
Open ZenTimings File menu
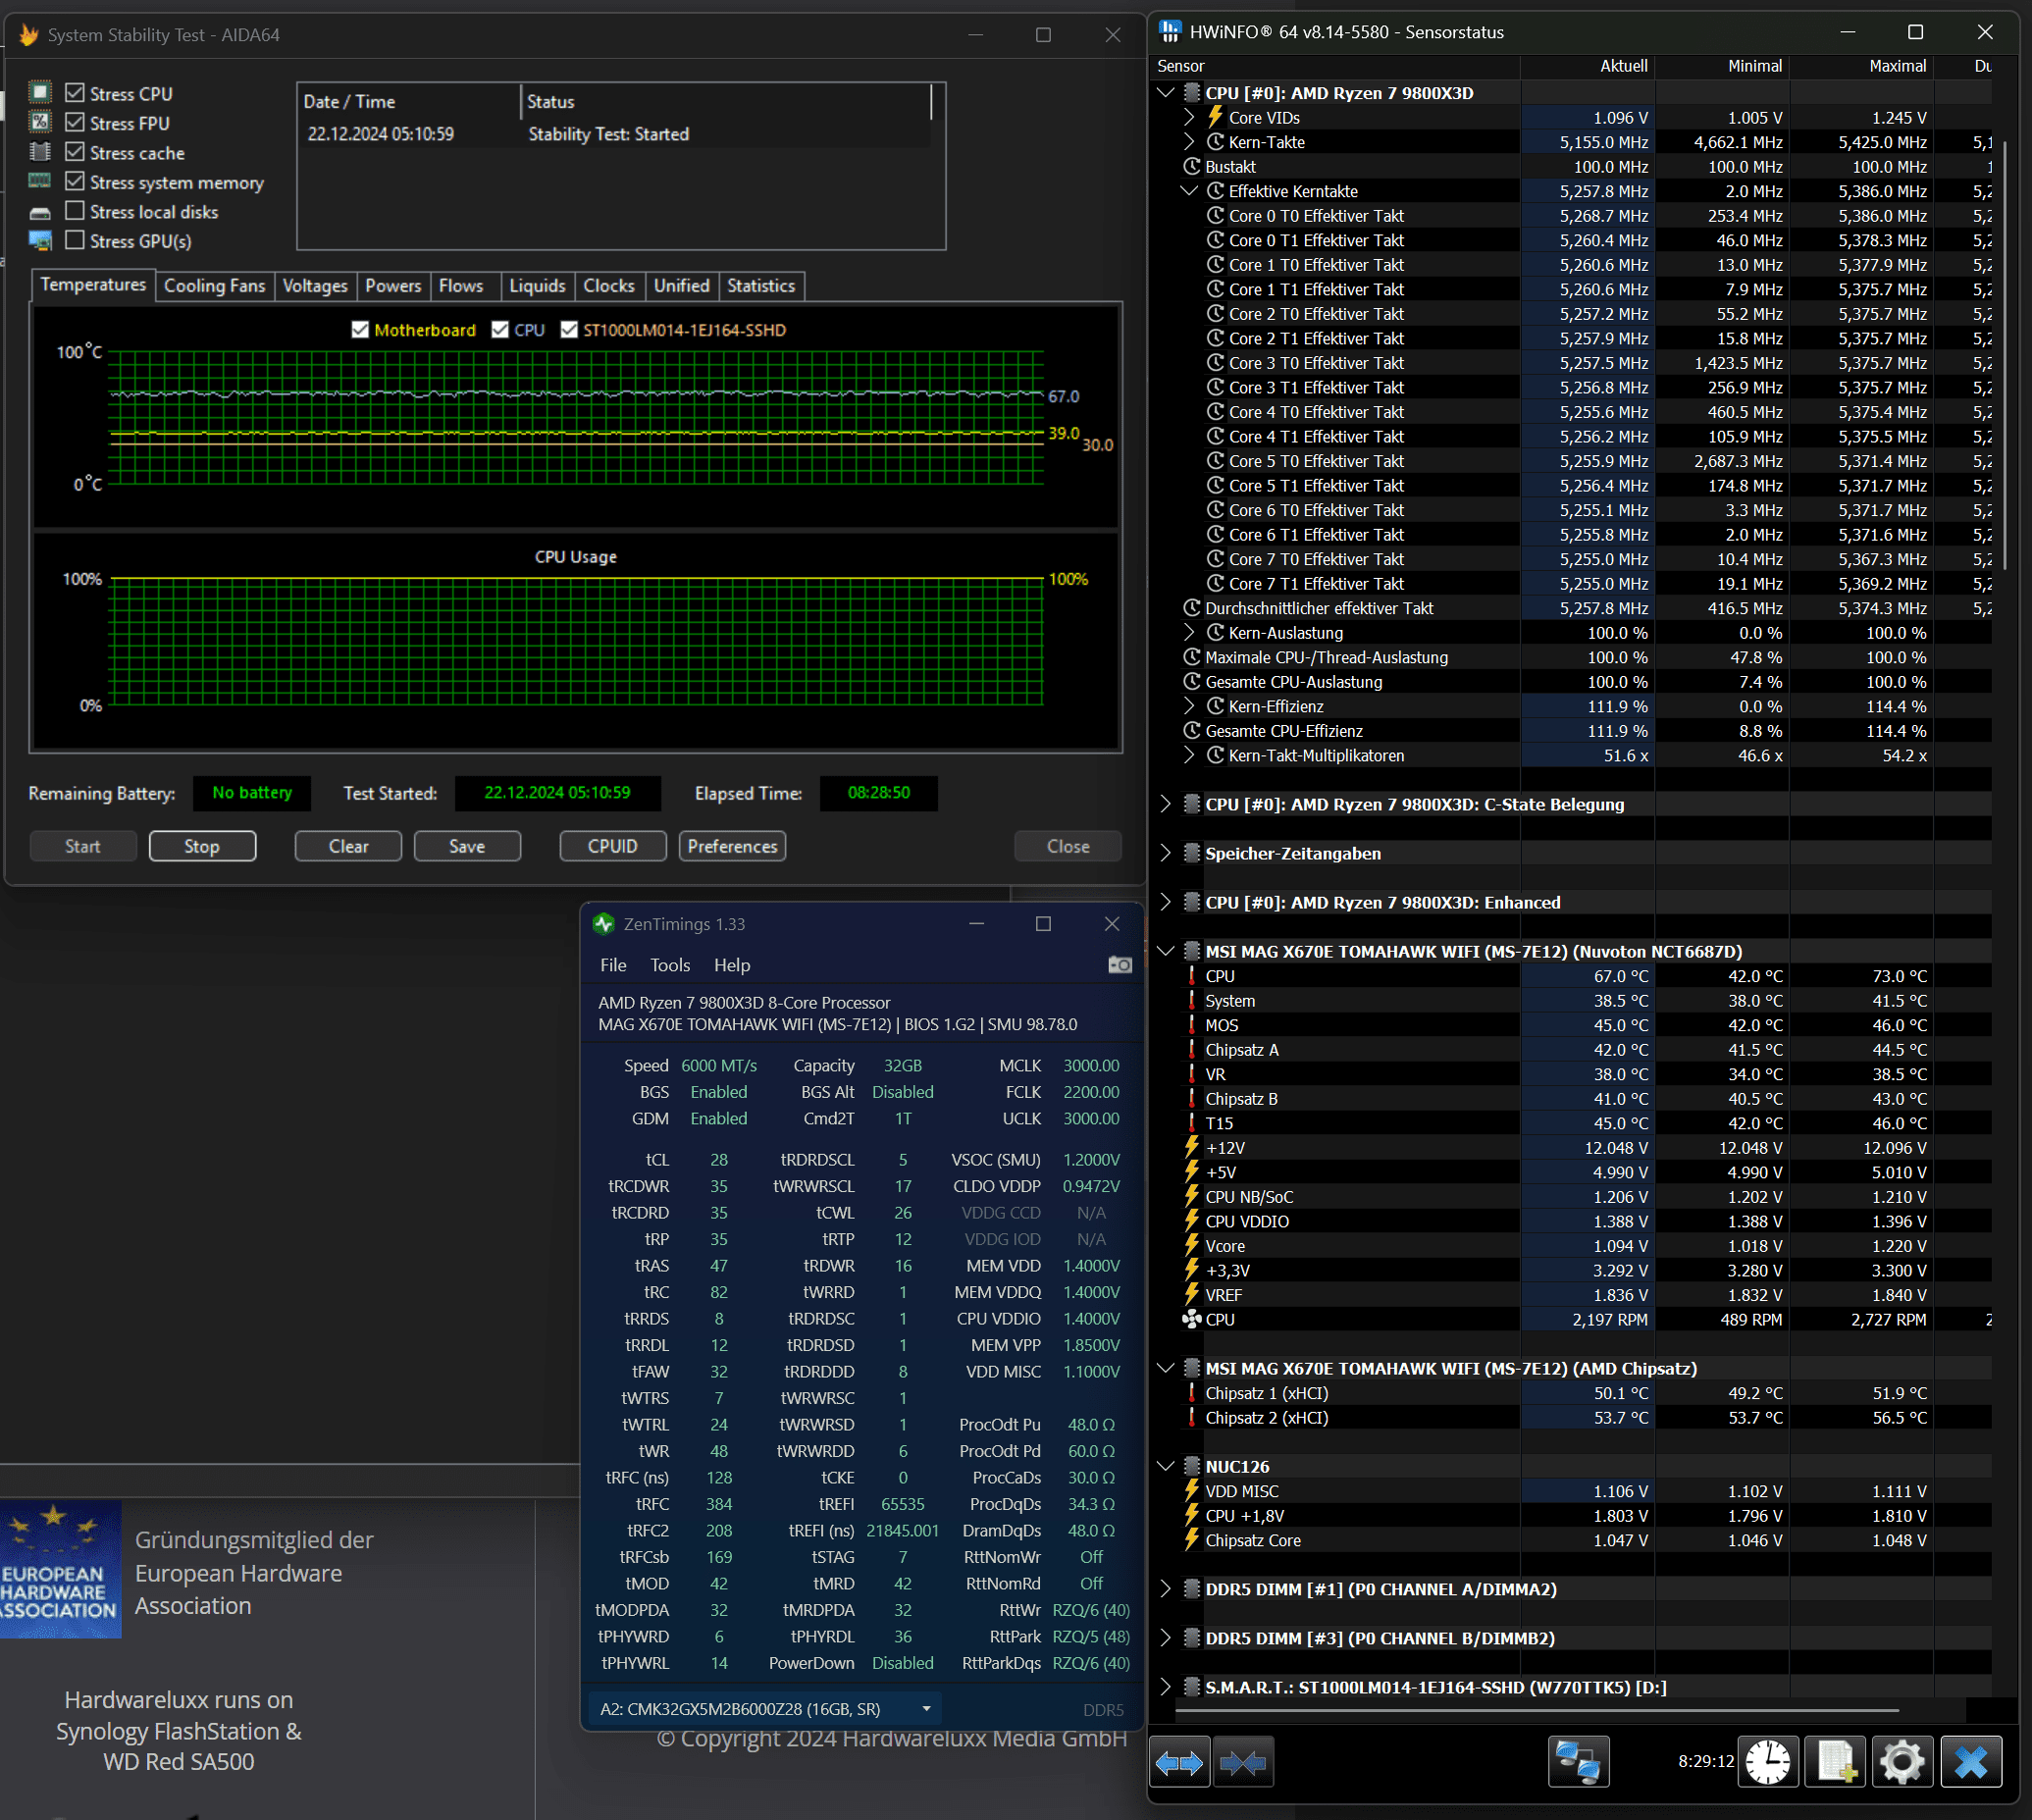613,965
